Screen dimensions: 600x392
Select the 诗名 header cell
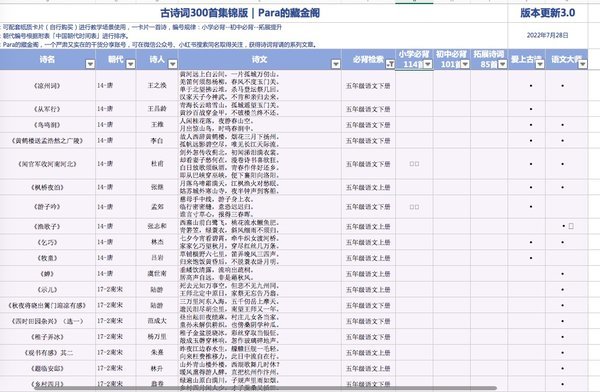(47, 59)
